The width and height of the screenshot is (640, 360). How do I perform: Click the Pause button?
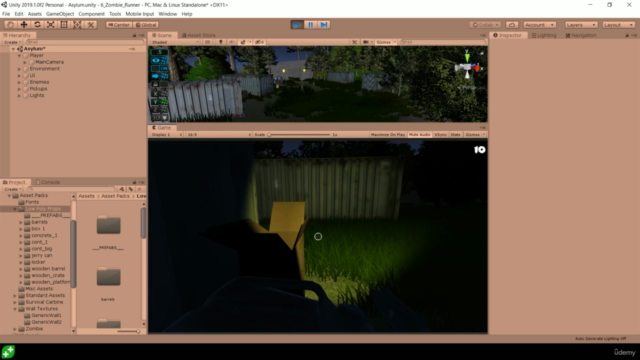point(311,25)
